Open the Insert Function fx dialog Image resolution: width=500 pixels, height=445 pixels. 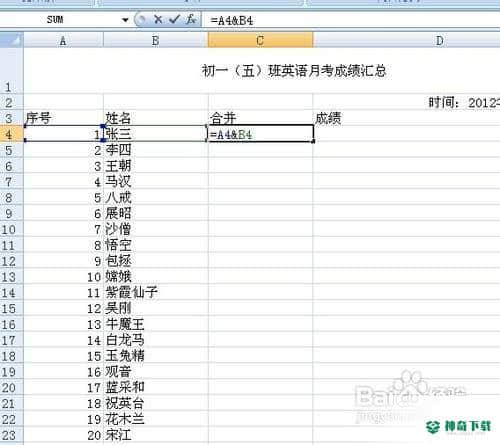coord(191,19)
